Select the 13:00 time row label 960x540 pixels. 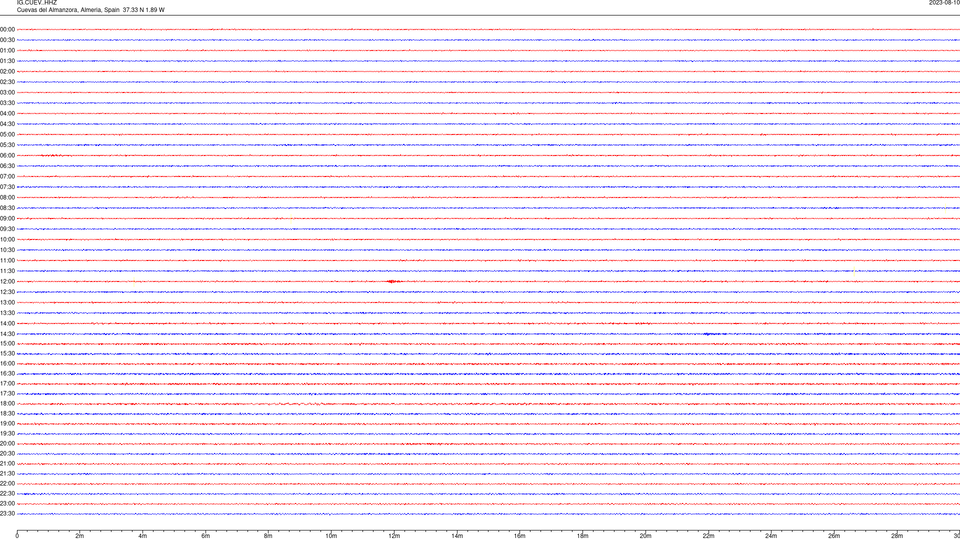click(7, 302)
